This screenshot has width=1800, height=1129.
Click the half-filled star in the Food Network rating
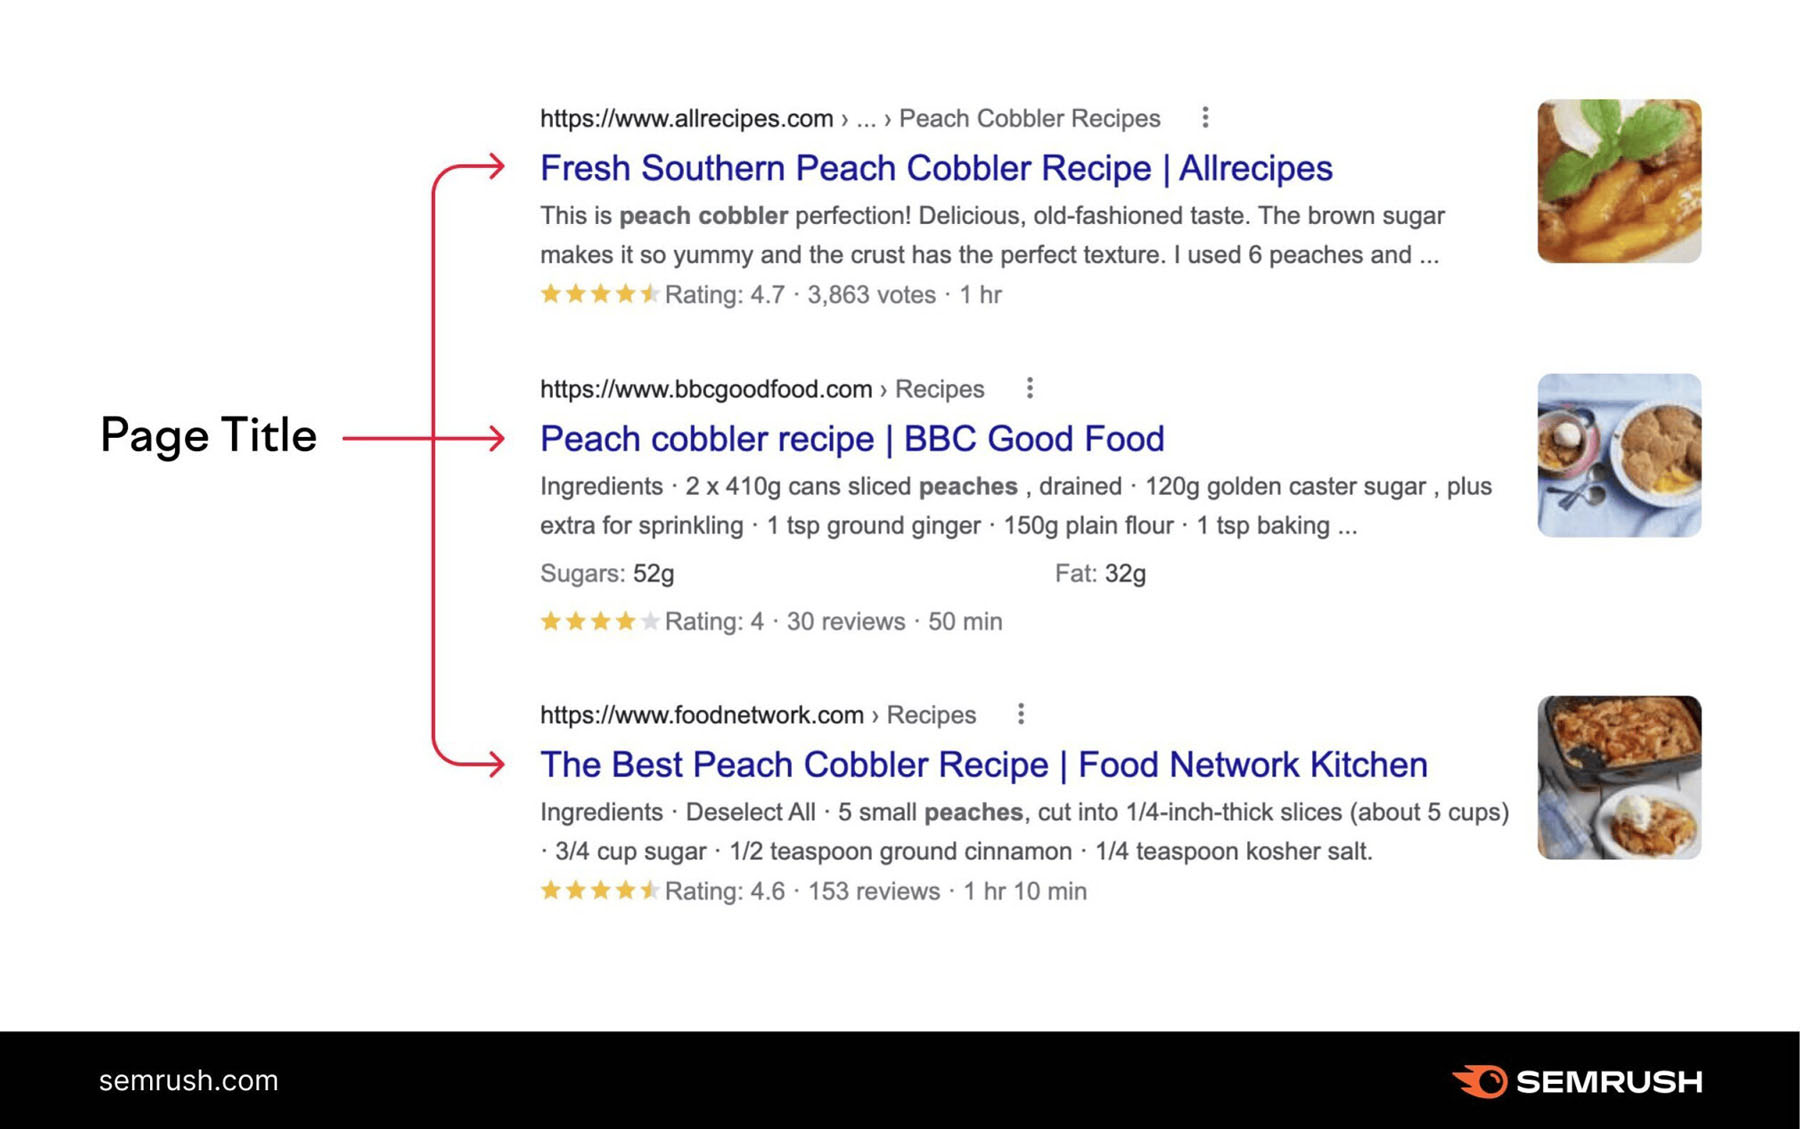(651, 890)
